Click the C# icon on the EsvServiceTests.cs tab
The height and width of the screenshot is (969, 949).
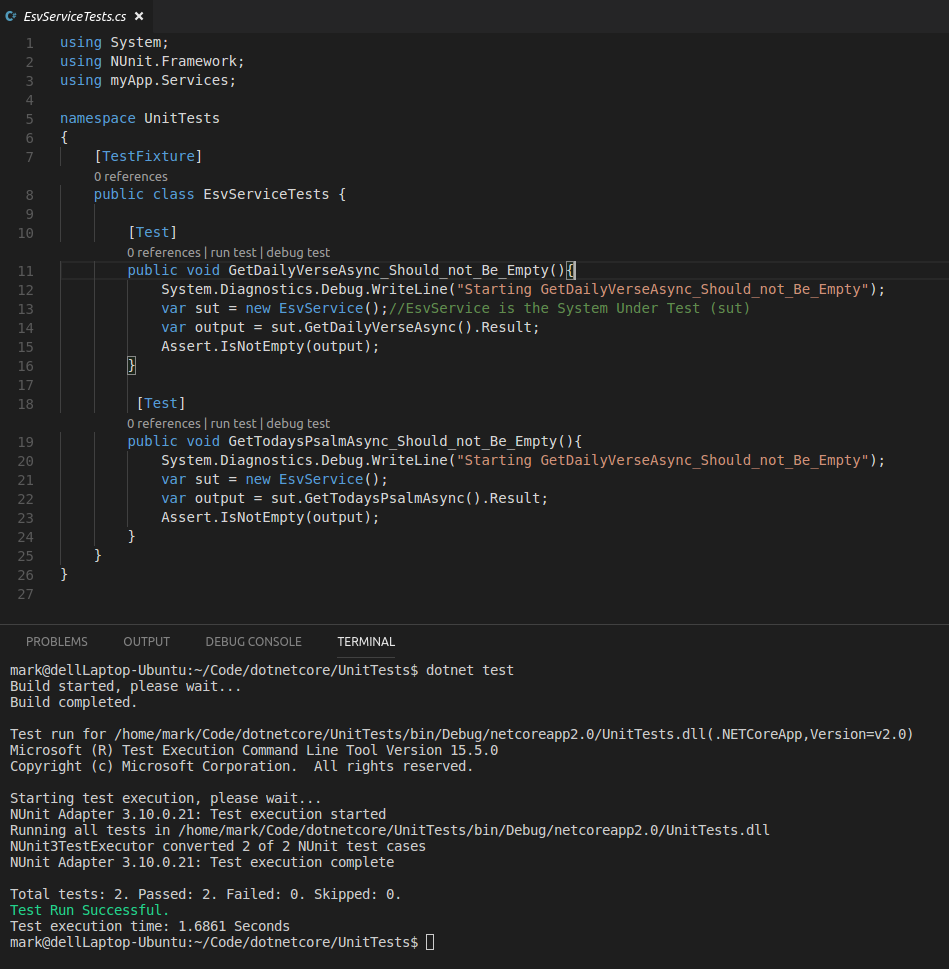click(x=12, y=16)
